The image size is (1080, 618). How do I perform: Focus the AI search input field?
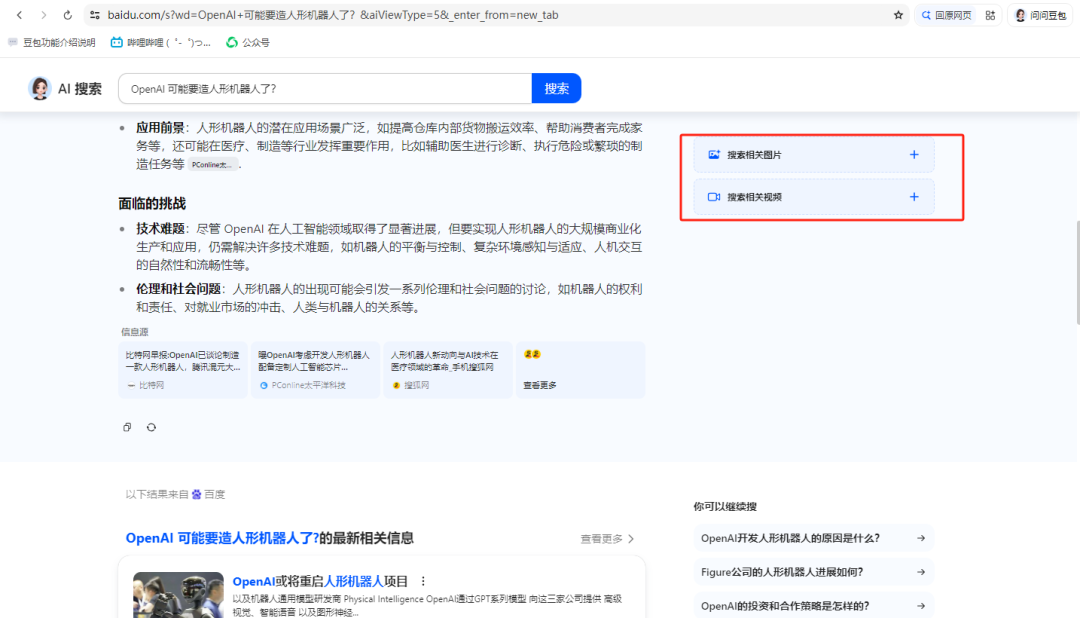click(x=325, y=88)
